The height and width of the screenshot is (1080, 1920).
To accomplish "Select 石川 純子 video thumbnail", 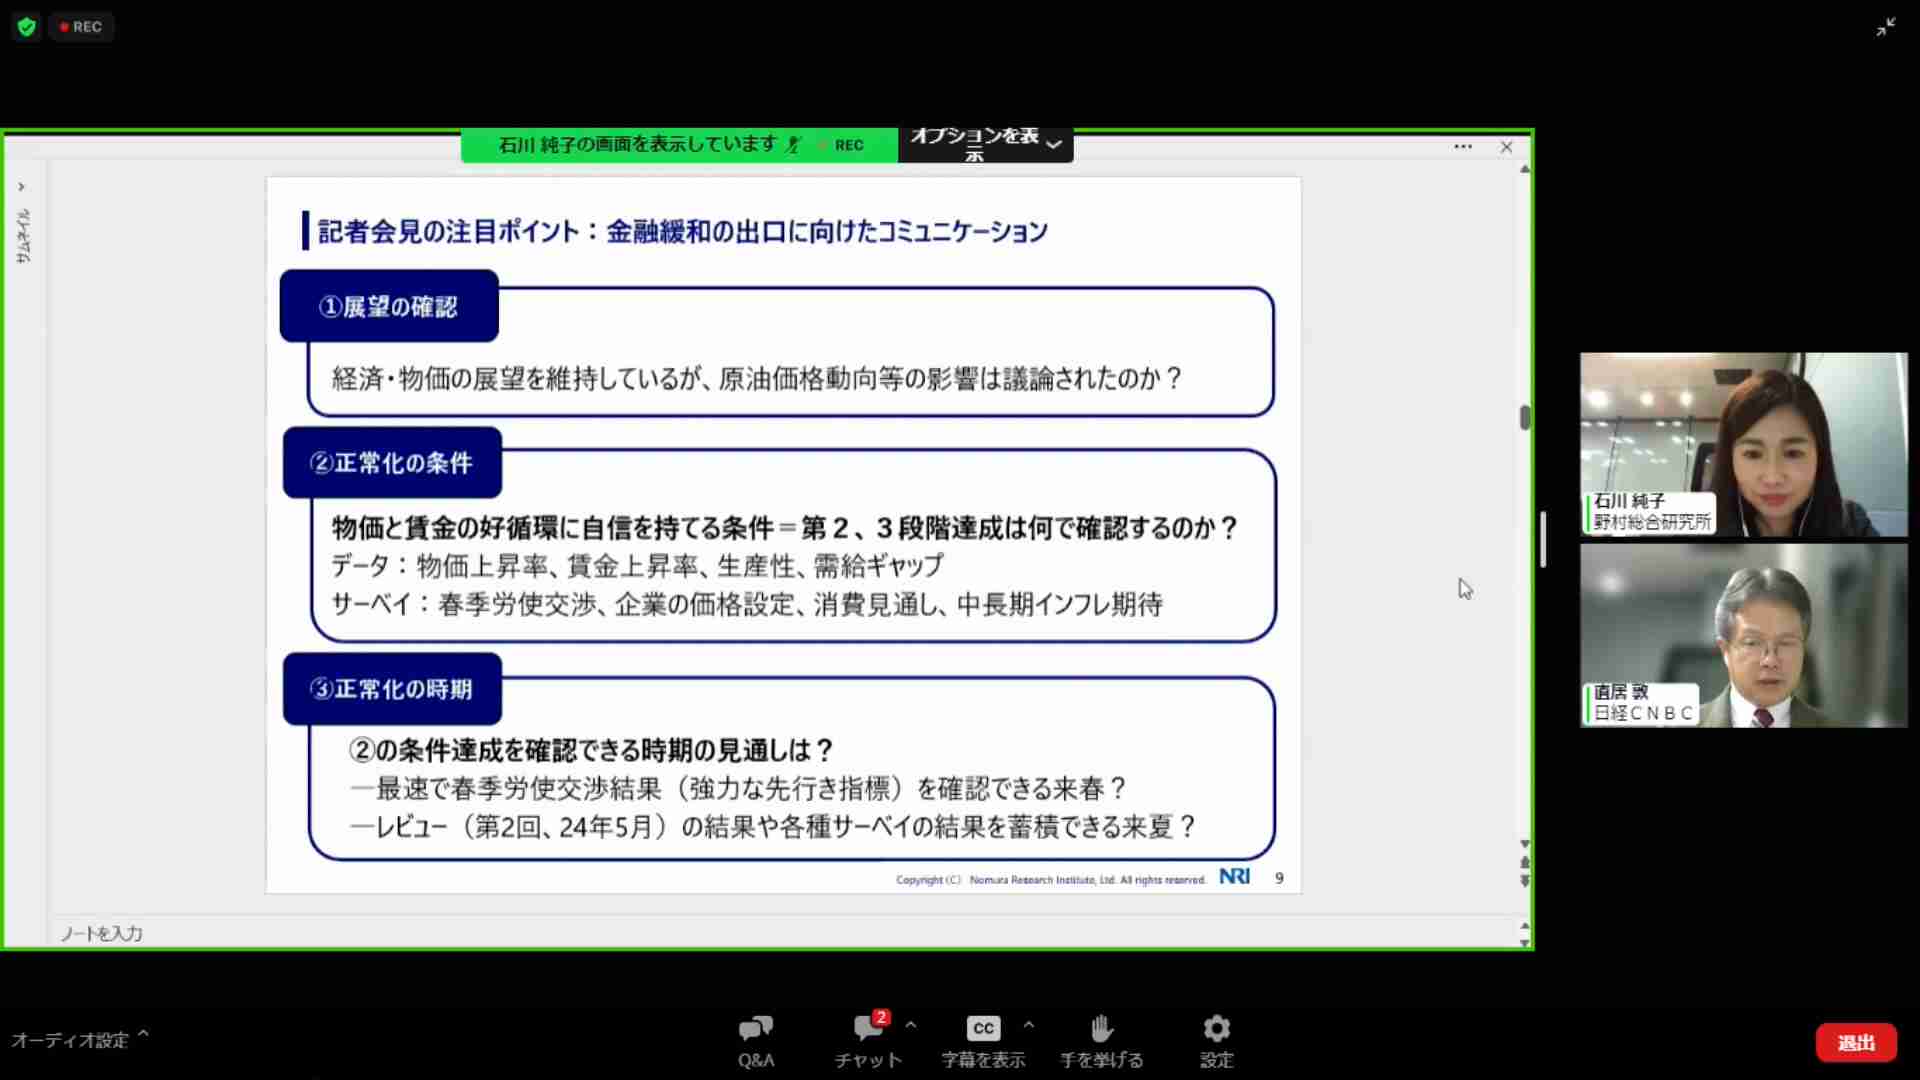I will (1743, 444).
